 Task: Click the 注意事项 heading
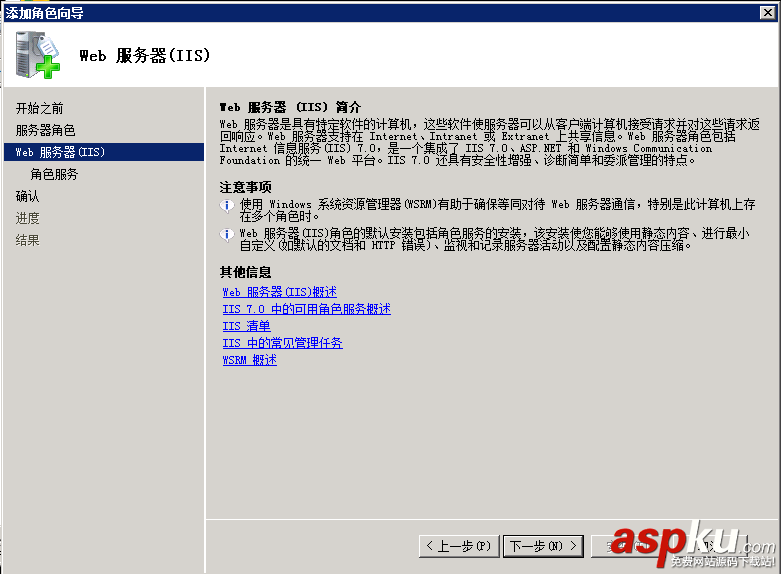click(x=245, y=187)
